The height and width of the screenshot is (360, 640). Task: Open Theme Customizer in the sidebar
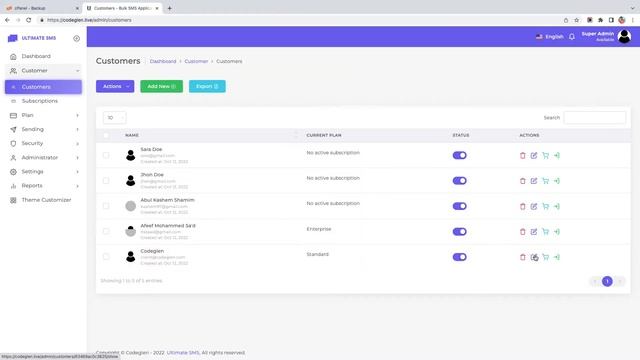(x=43, y=200)
